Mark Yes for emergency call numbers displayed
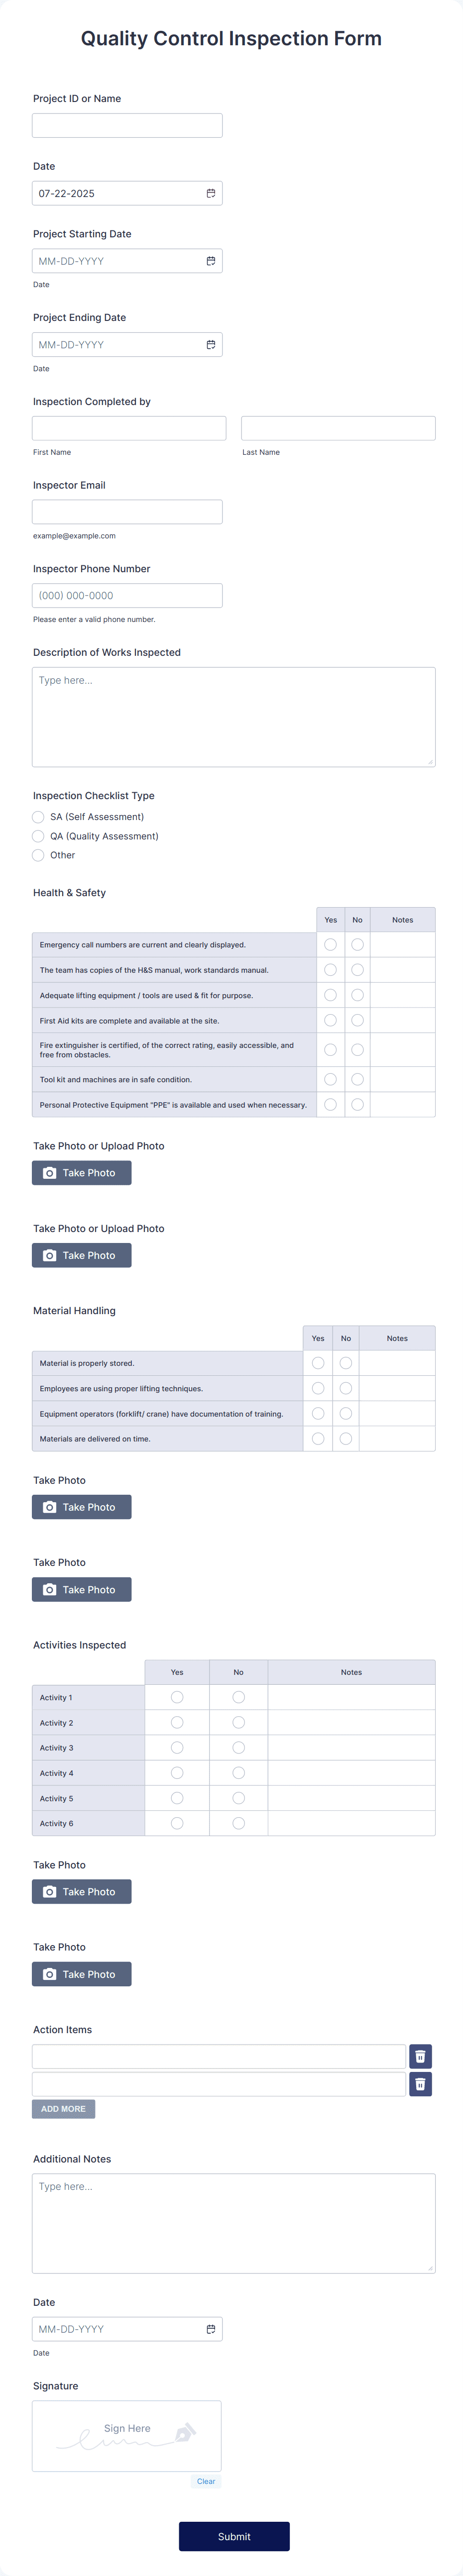 pos(330,943)
